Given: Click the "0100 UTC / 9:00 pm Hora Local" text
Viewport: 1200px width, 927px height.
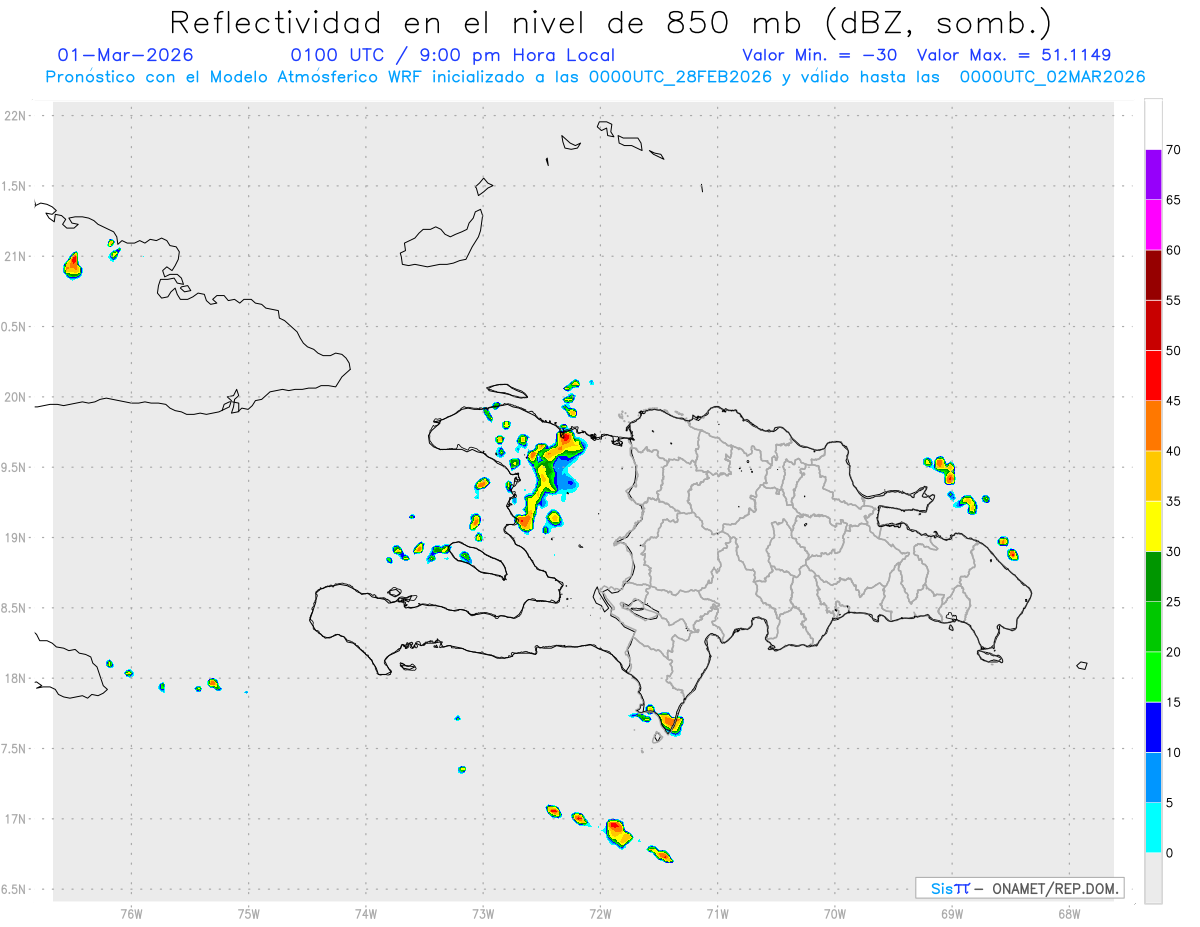Looking at the screenshot, I should click(x=453, y=55).
